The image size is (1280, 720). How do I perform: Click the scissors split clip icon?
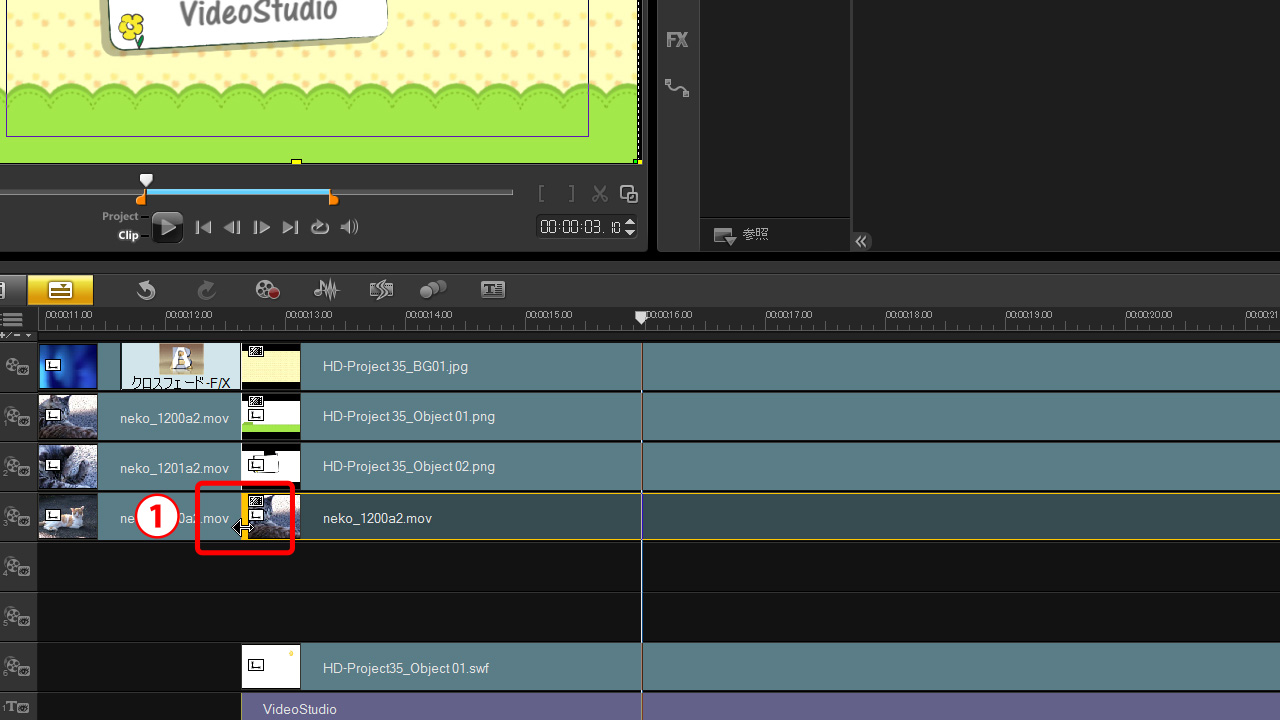pyautogui.click(x=600, y=194)
